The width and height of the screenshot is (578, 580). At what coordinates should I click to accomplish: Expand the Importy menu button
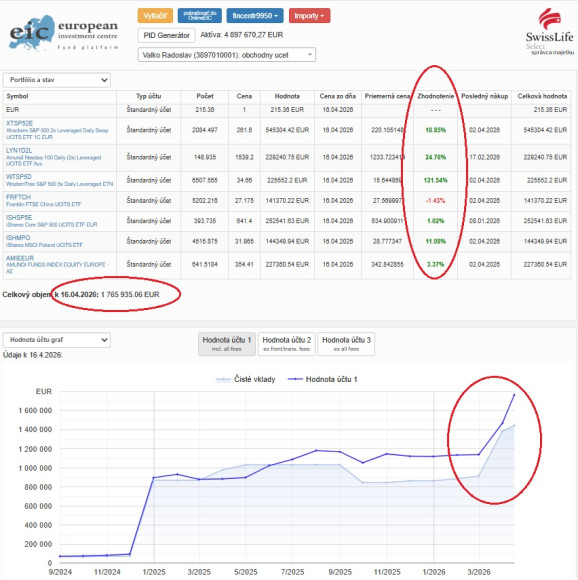tap(309, 16)
